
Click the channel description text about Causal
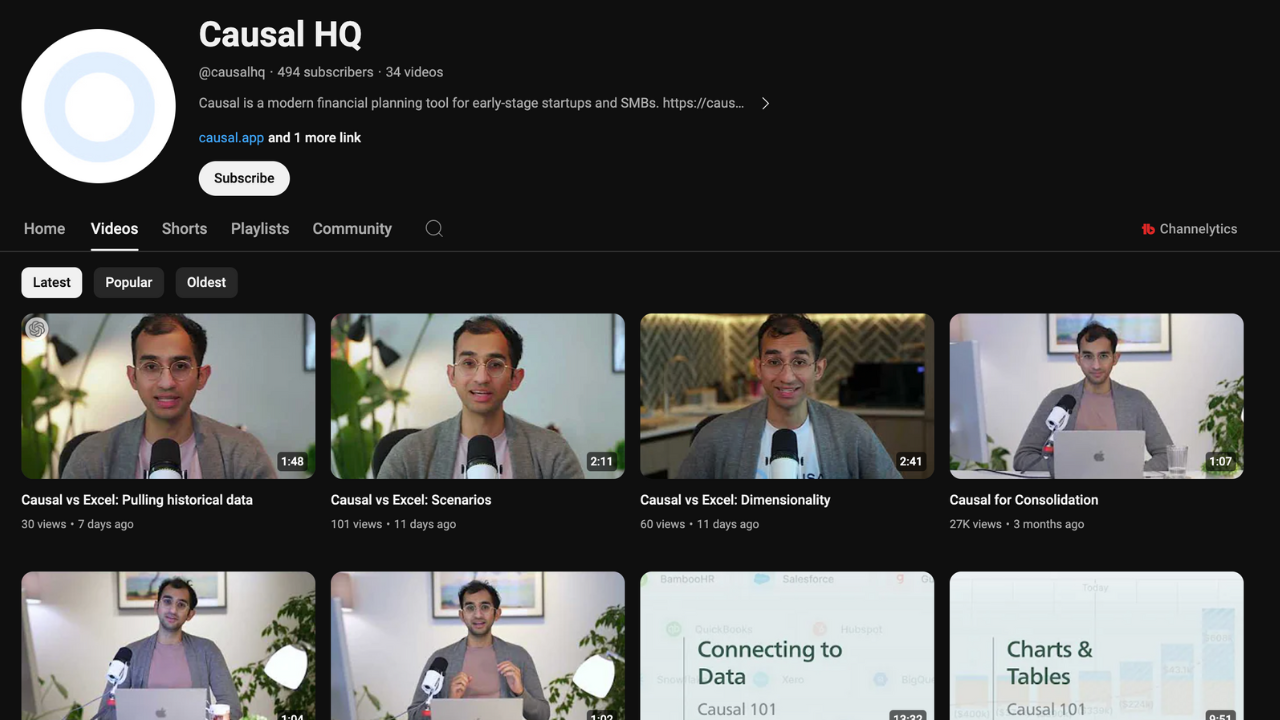471,103
